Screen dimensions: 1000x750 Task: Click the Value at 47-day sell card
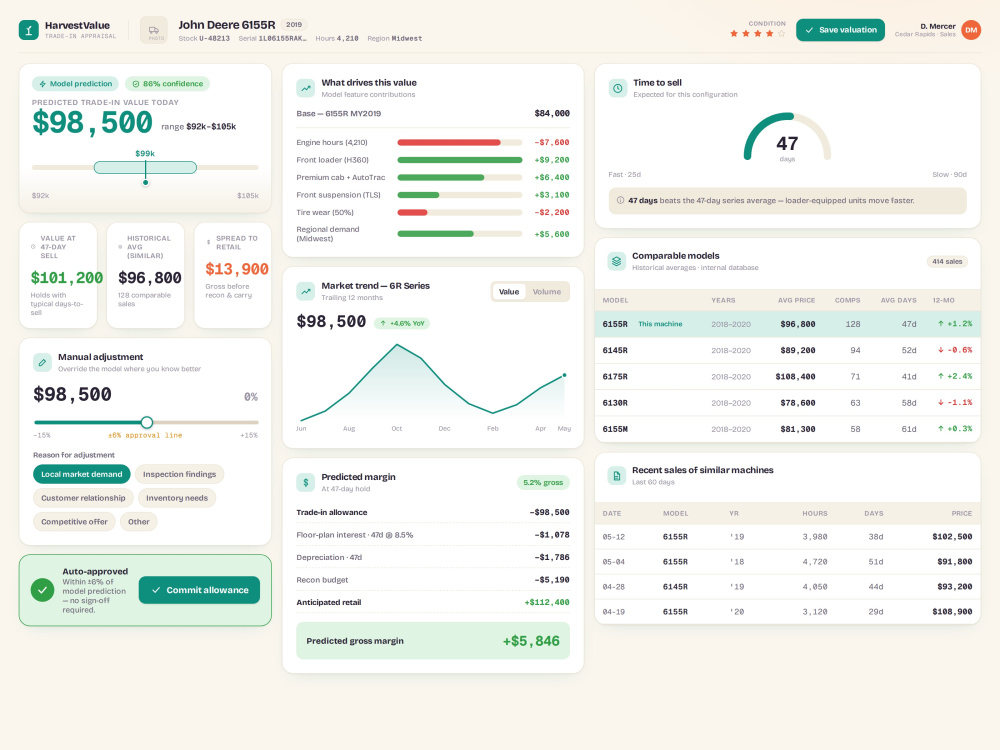coord(58,275)
